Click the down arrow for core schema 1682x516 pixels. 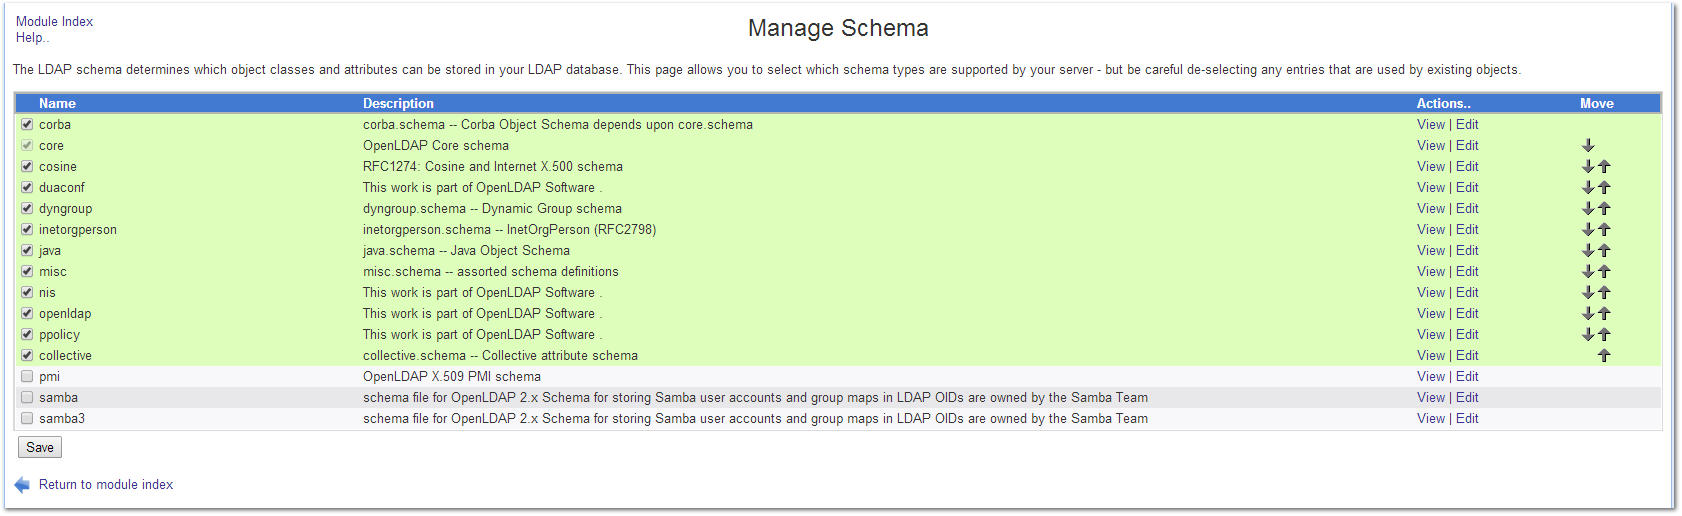(x=1587, y=146)
